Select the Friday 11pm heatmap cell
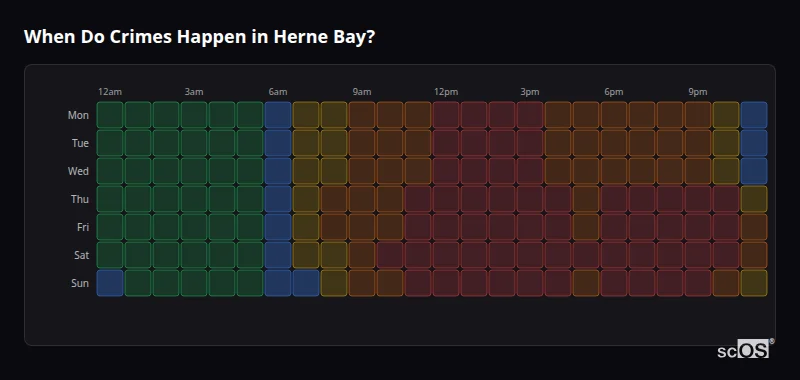The width and height of the screenshot is (800, 380). tap(754, 227)
